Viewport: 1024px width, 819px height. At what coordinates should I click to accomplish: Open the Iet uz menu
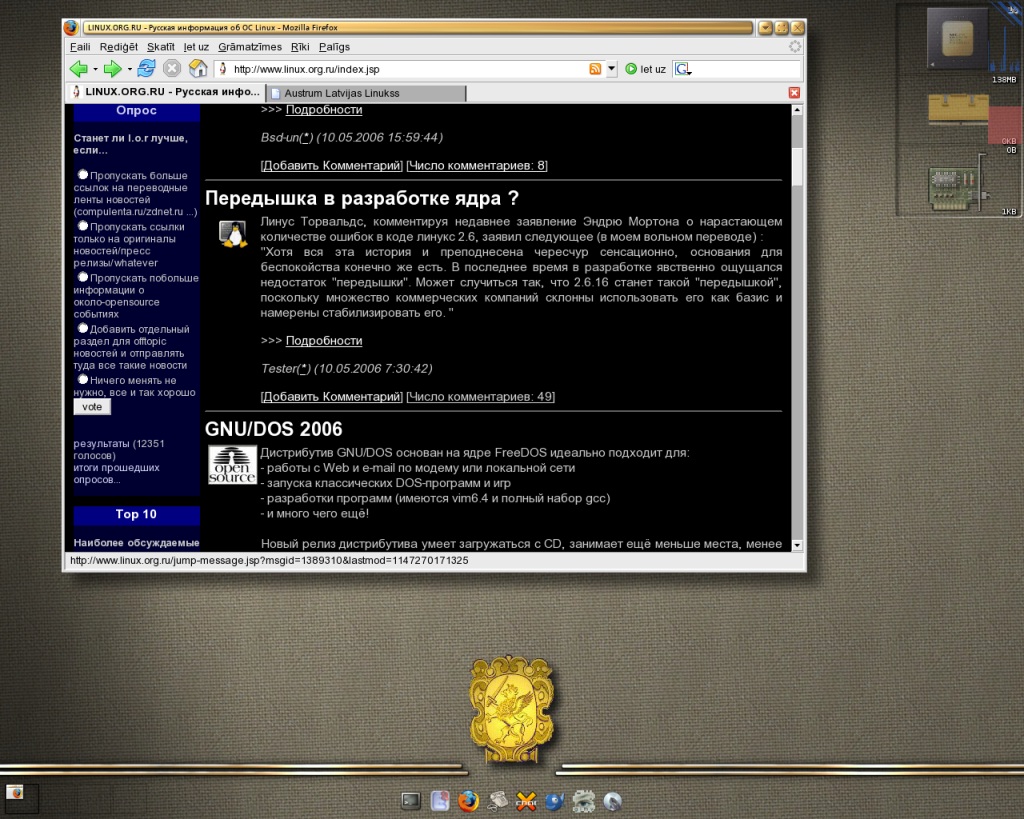click(196, 47)
